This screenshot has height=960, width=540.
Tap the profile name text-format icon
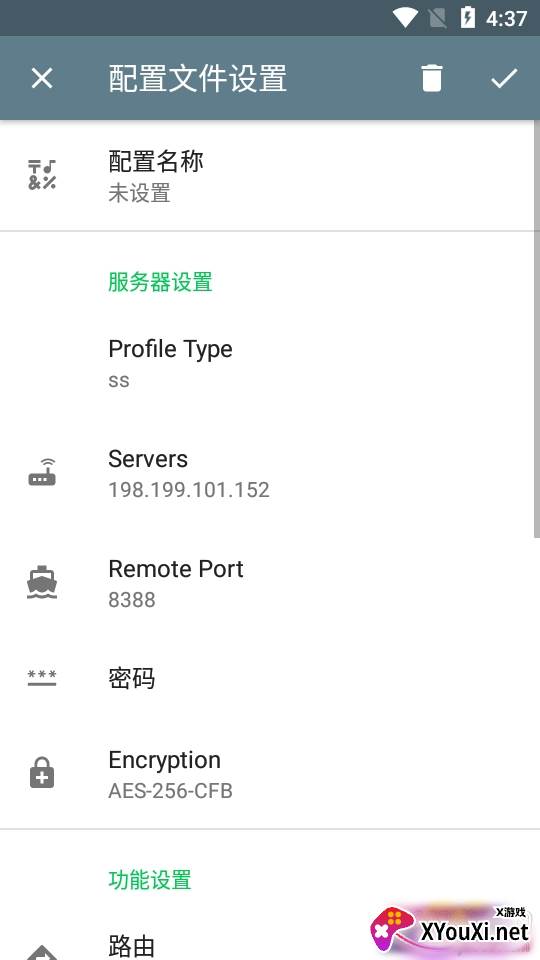point(42,175)
